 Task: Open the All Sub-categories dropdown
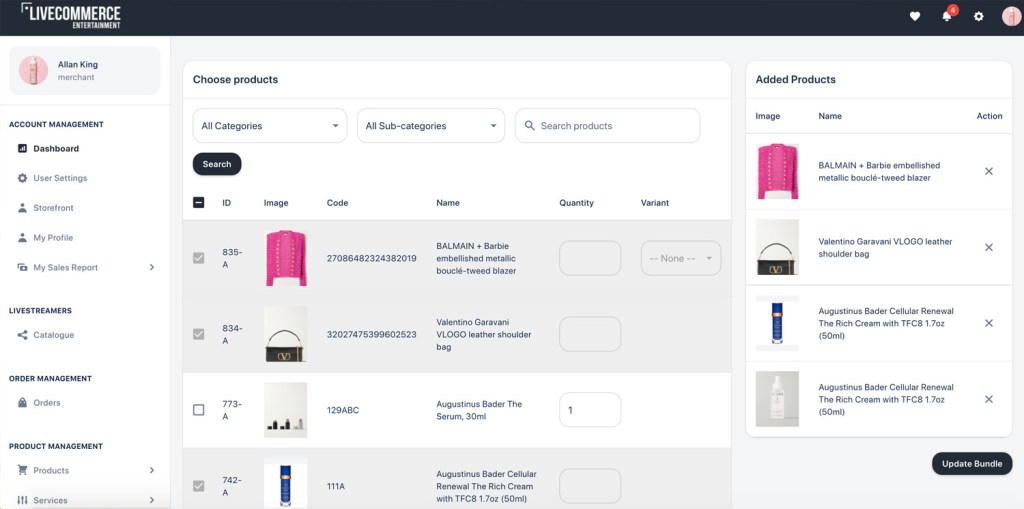point(430,126)
